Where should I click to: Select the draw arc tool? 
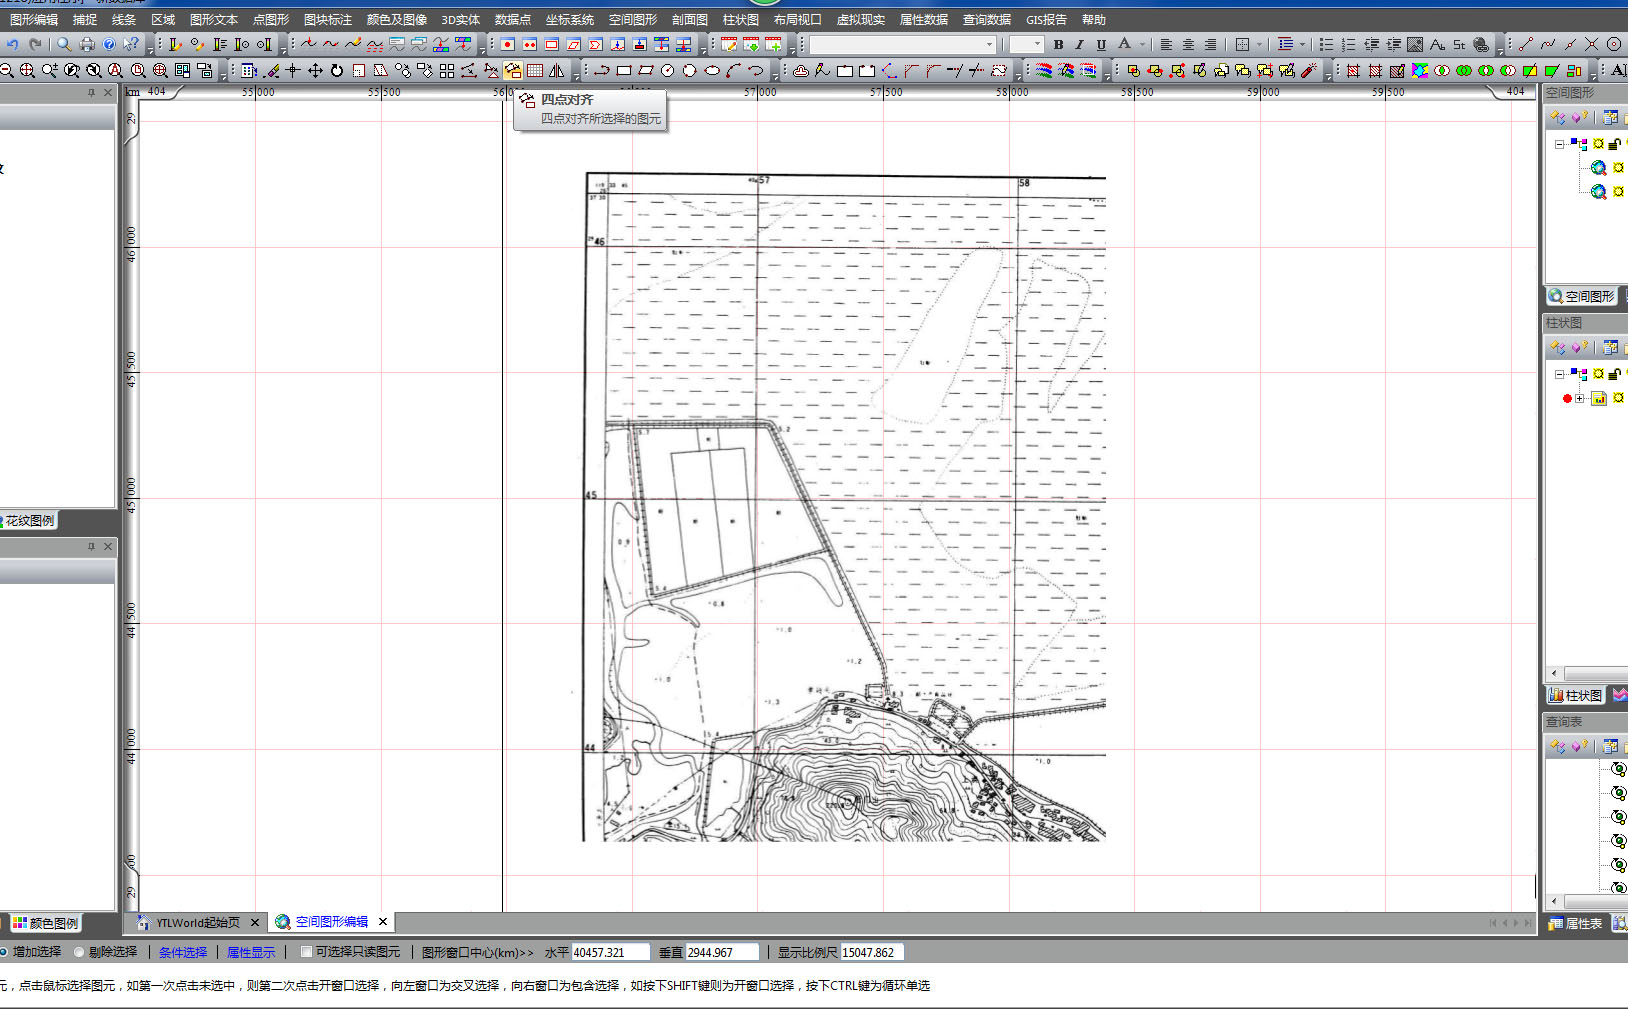tap(734, 70)
